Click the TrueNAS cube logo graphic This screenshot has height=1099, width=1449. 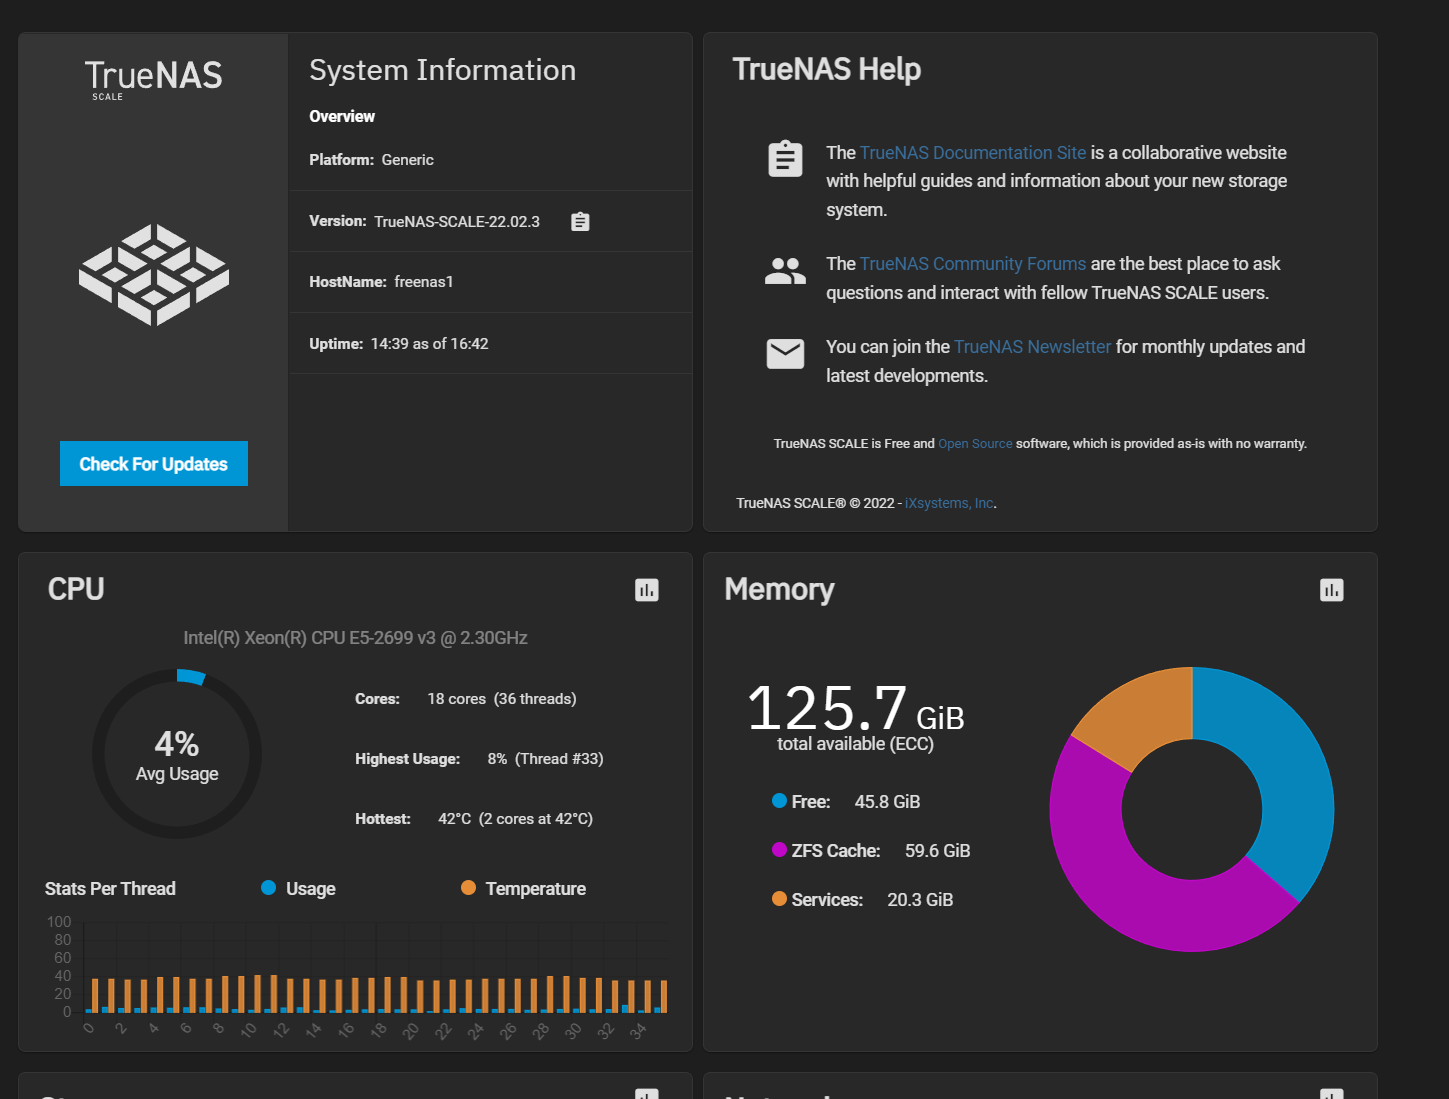154,275
